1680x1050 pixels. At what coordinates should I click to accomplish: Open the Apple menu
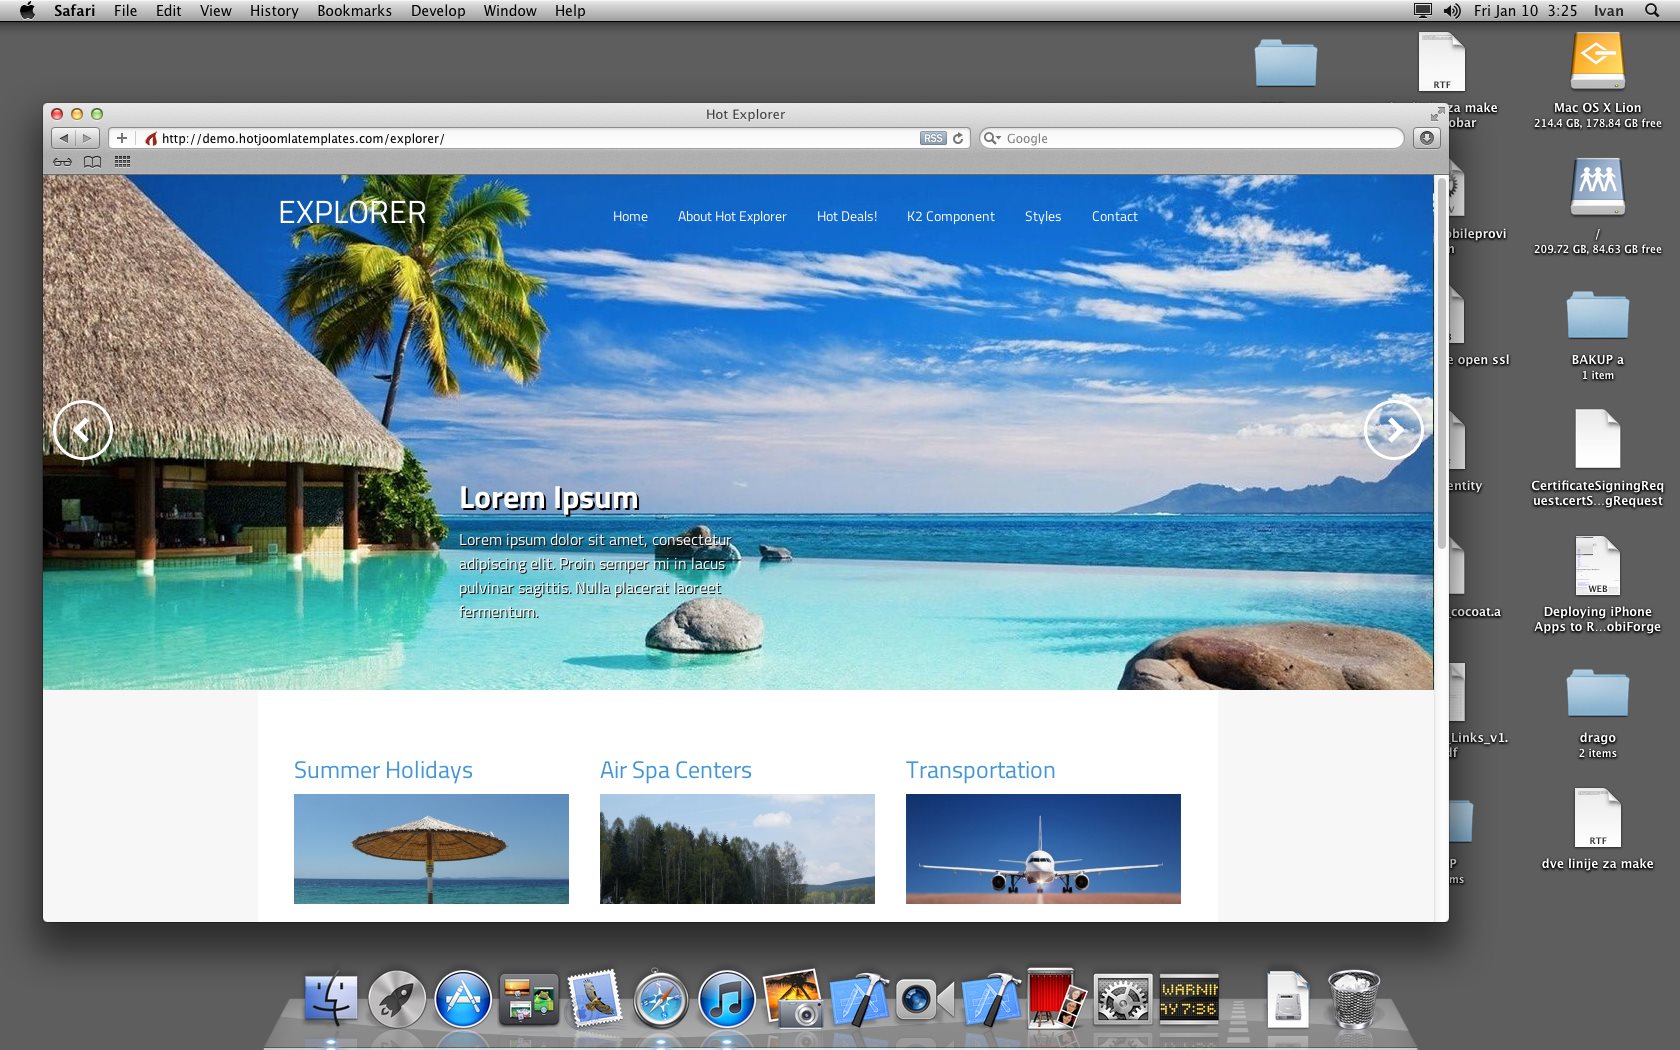[x=27, y=10]
